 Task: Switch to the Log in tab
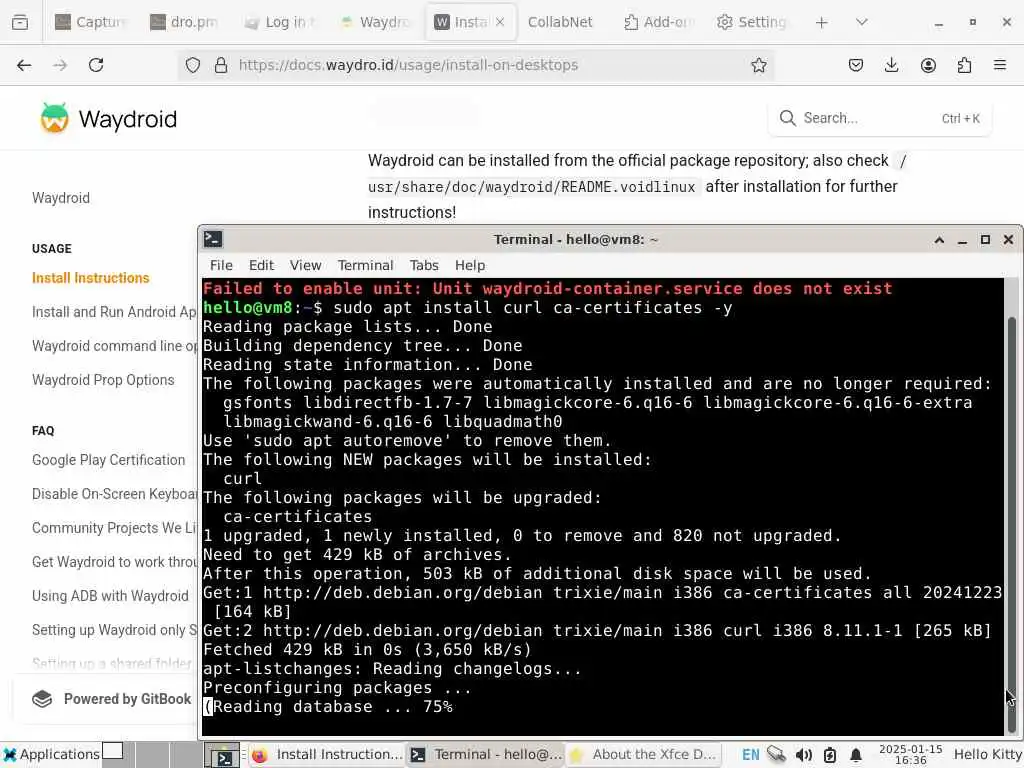(280, 22)
